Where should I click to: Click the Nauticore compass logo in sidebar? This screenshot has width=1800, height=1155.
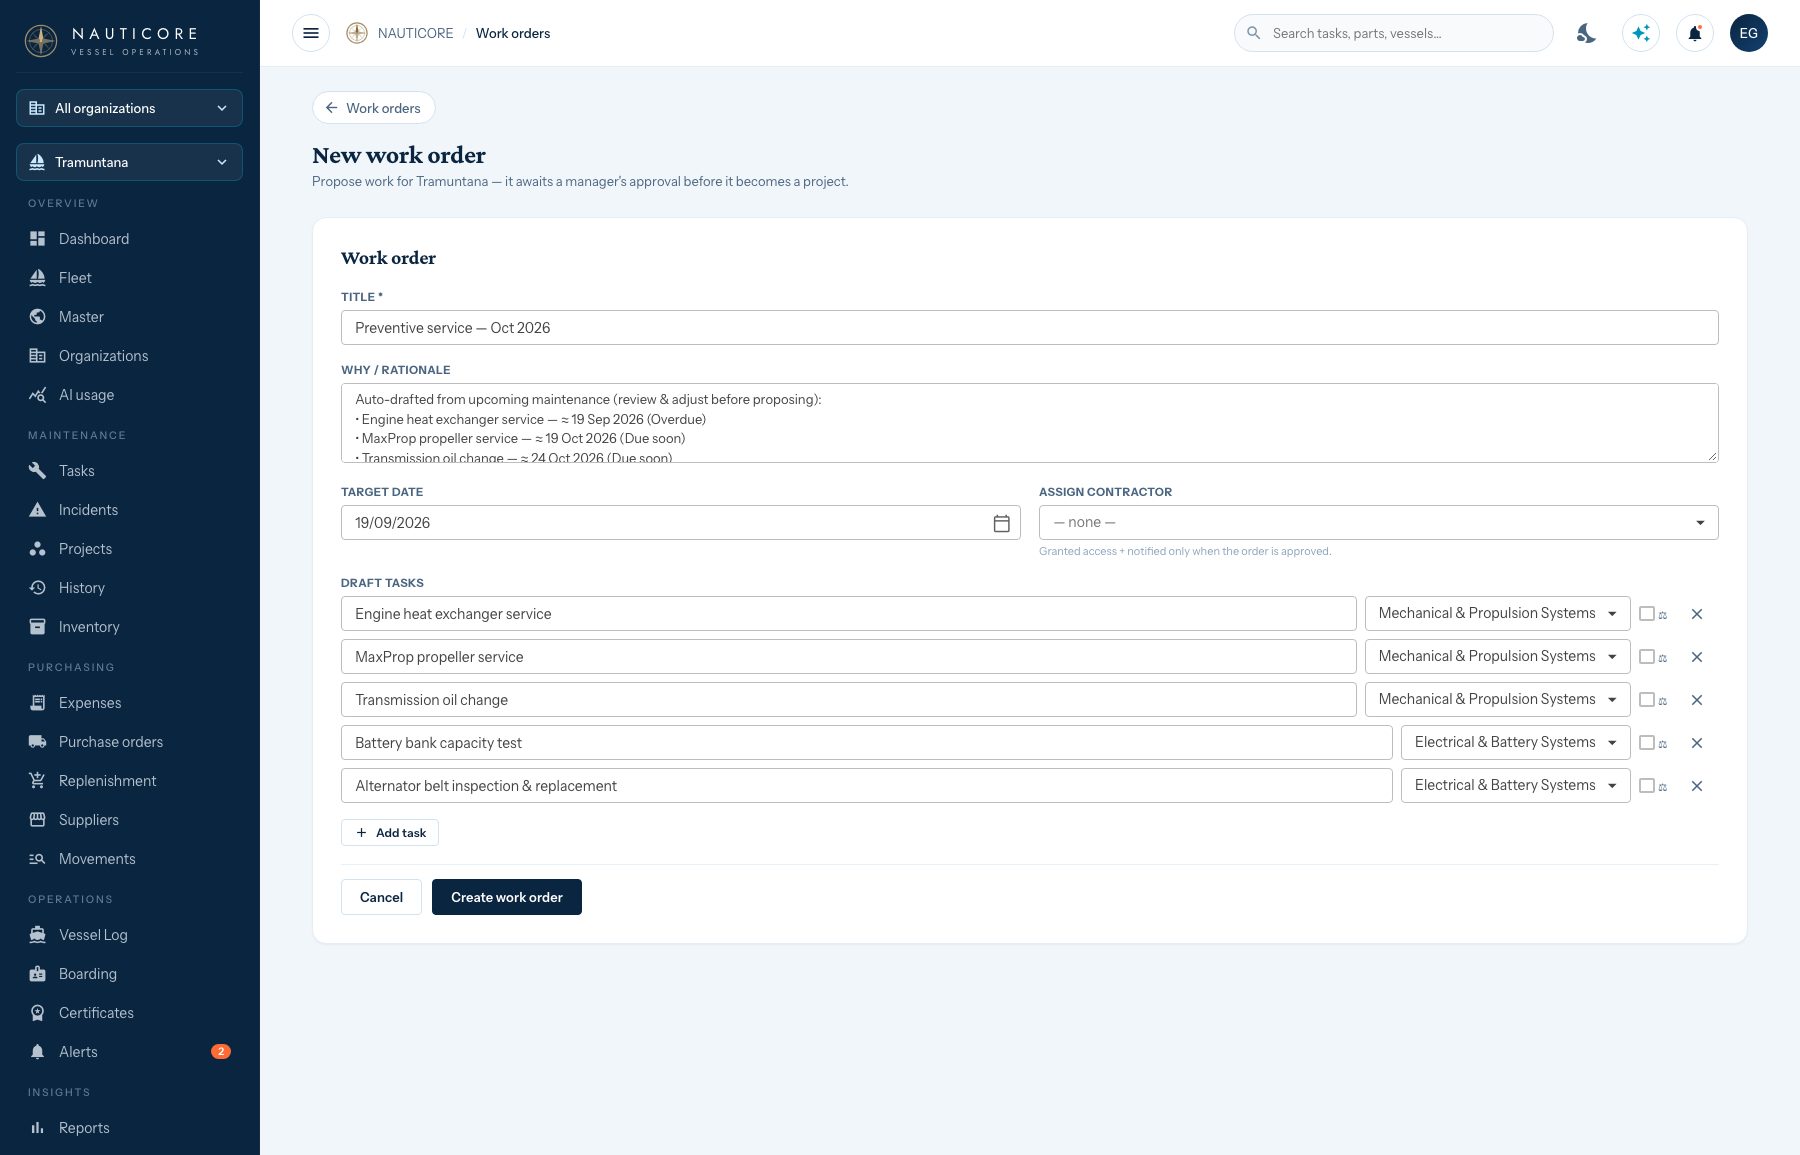coord(41,41)
